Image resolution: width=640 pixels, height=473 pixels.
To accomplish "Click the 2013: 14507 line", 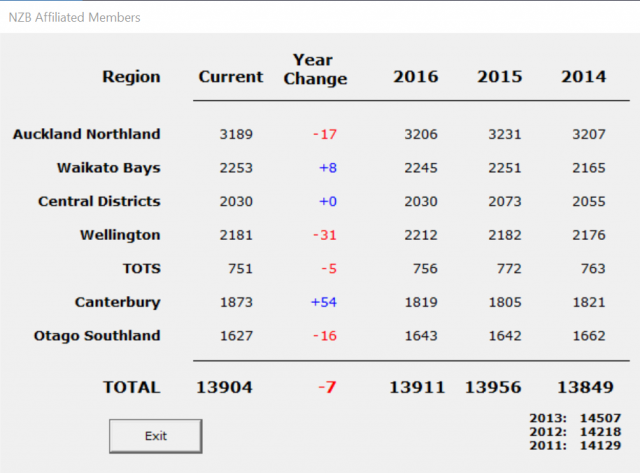I will click(575, 418).
